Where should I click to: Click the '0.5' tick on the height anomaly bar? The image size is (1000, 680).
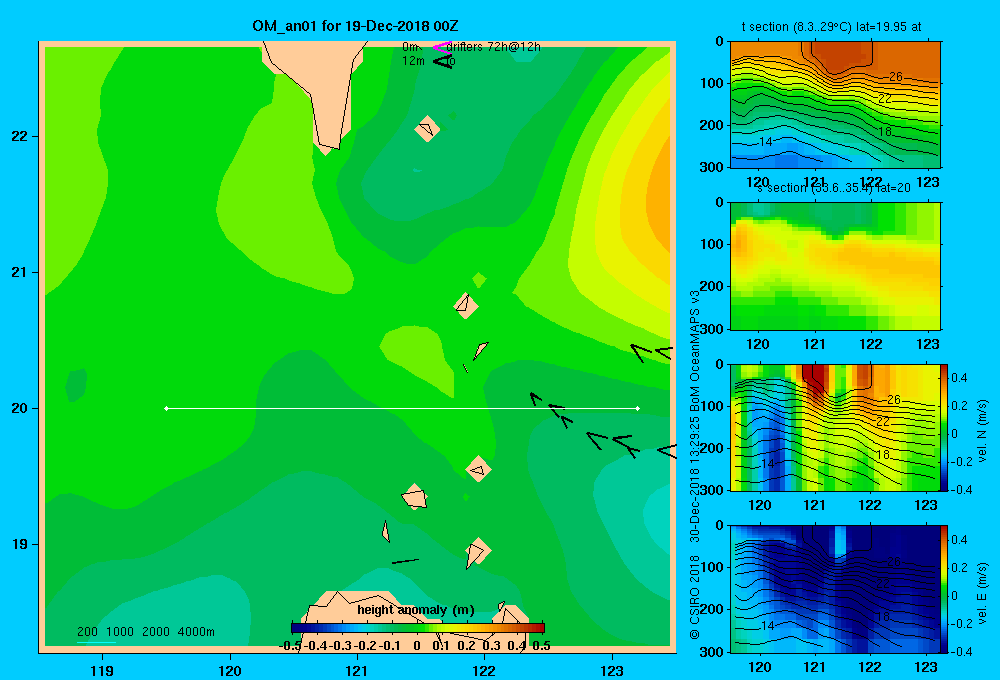tap(541, 646)
